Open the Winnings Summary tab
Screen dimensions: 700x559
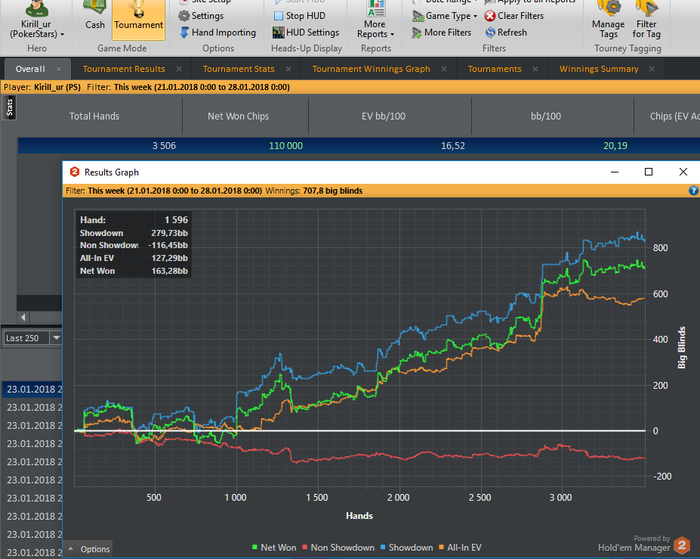click(x=599, y=69)
